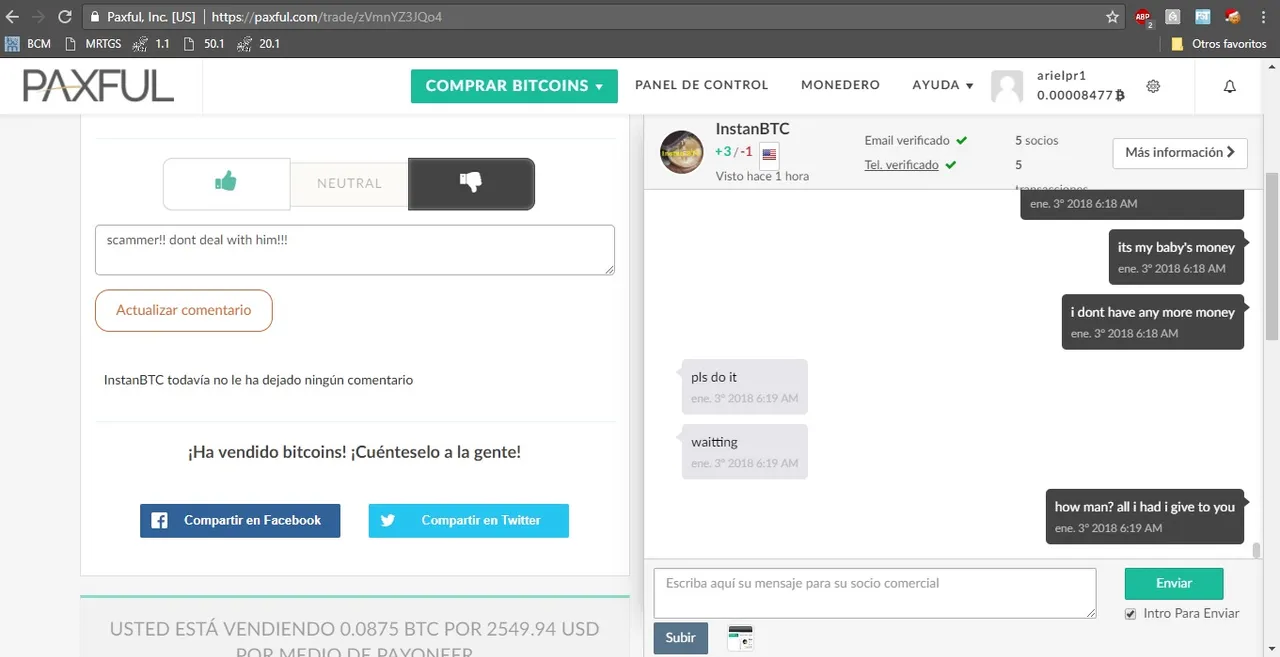Select the thumbs up positive rating

pyautogui.click(x=226, y=184)
